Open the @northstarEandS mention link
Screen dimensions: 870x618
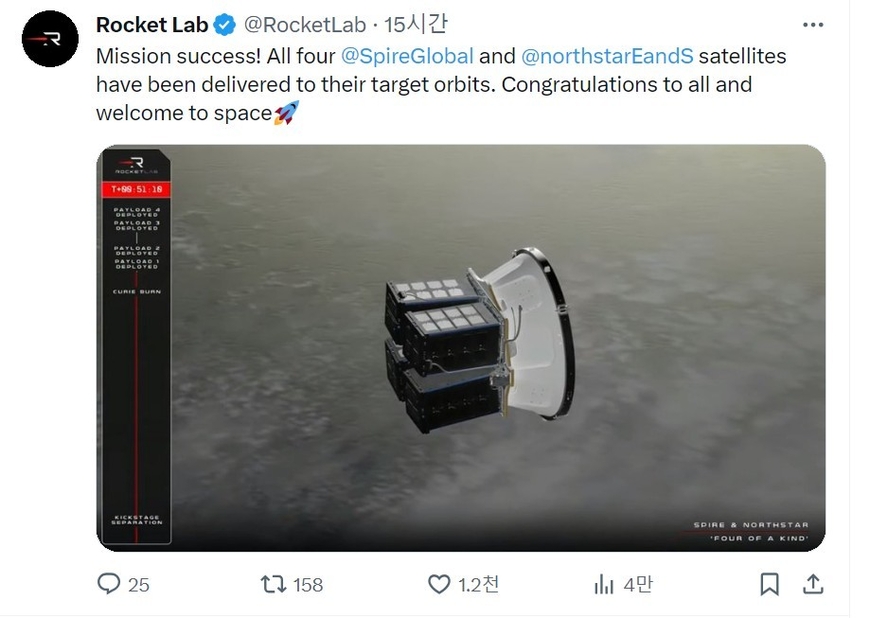(607, 56)
